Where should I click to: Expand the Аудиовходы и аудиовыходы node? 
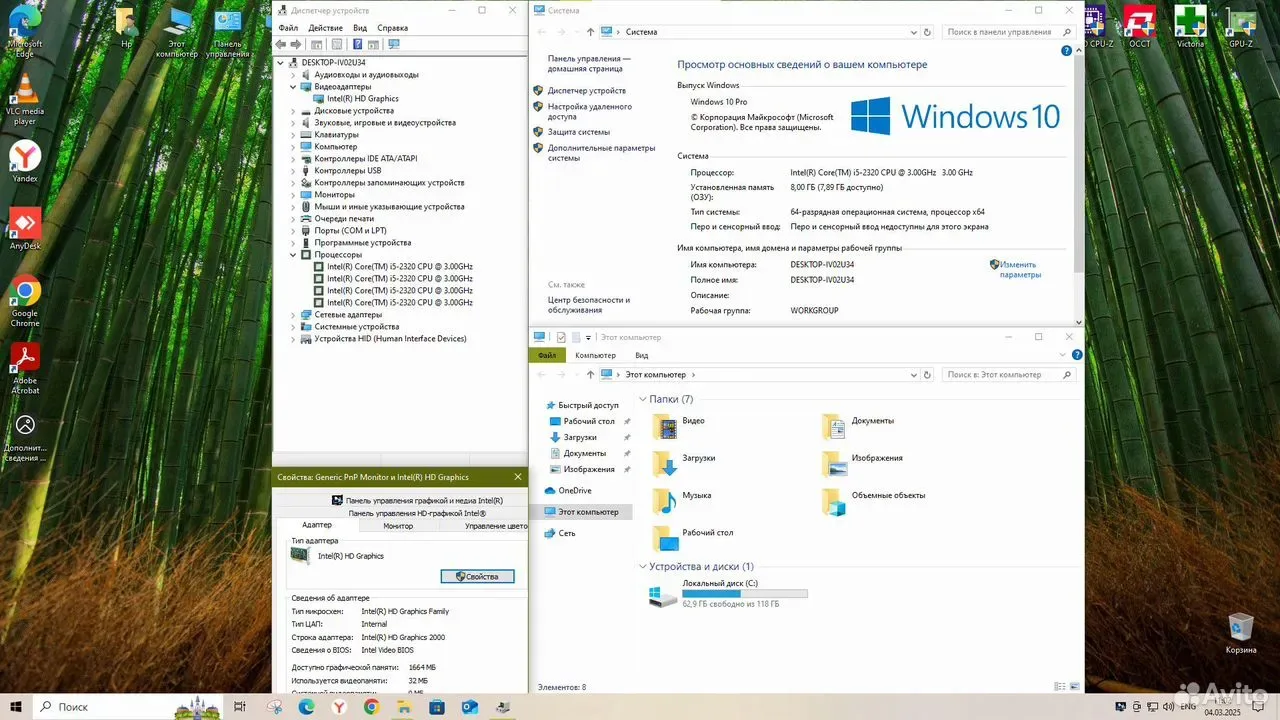click(x=294, y=75)
